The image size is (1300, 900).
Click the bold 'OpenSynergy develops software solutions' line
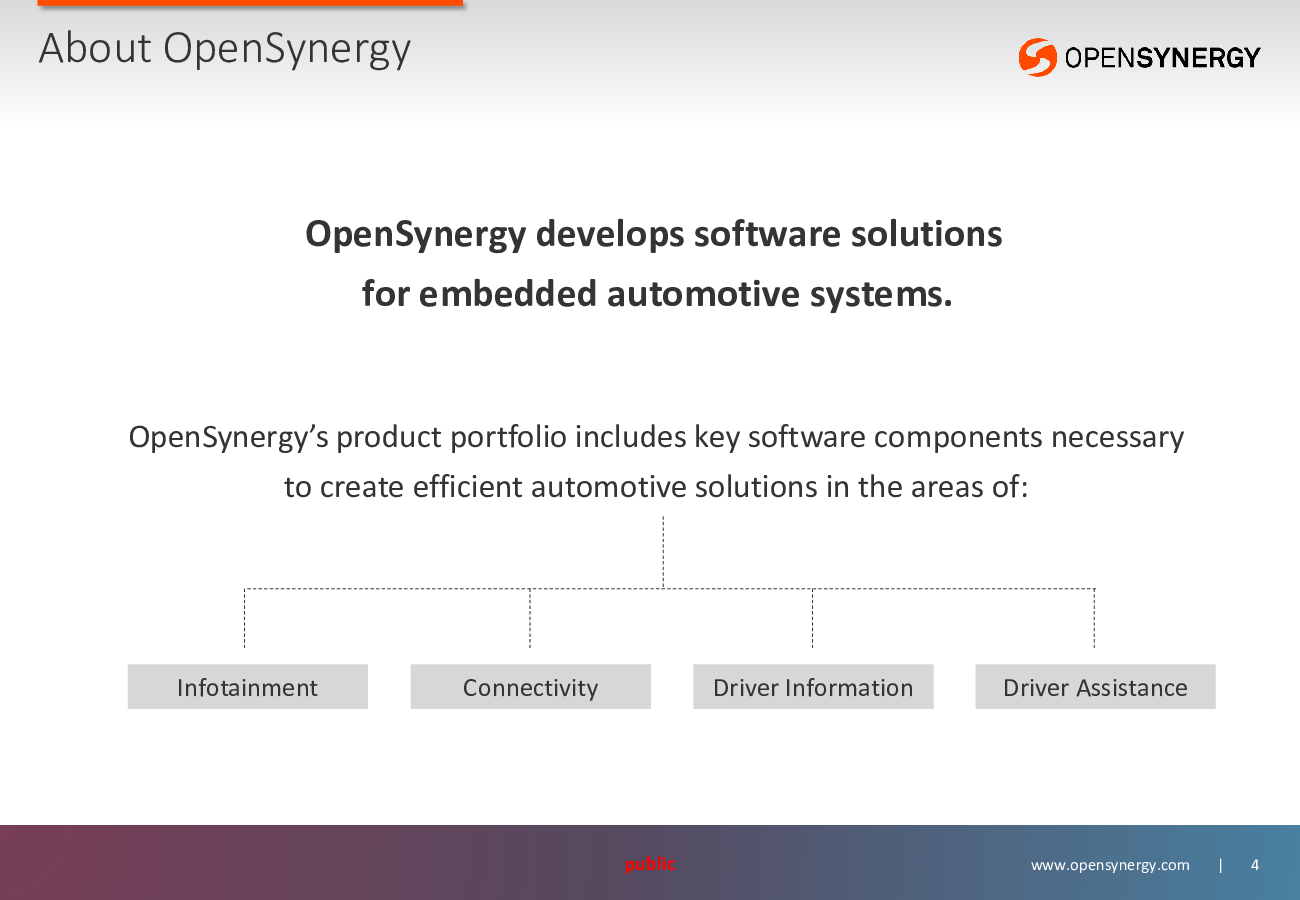654,234
